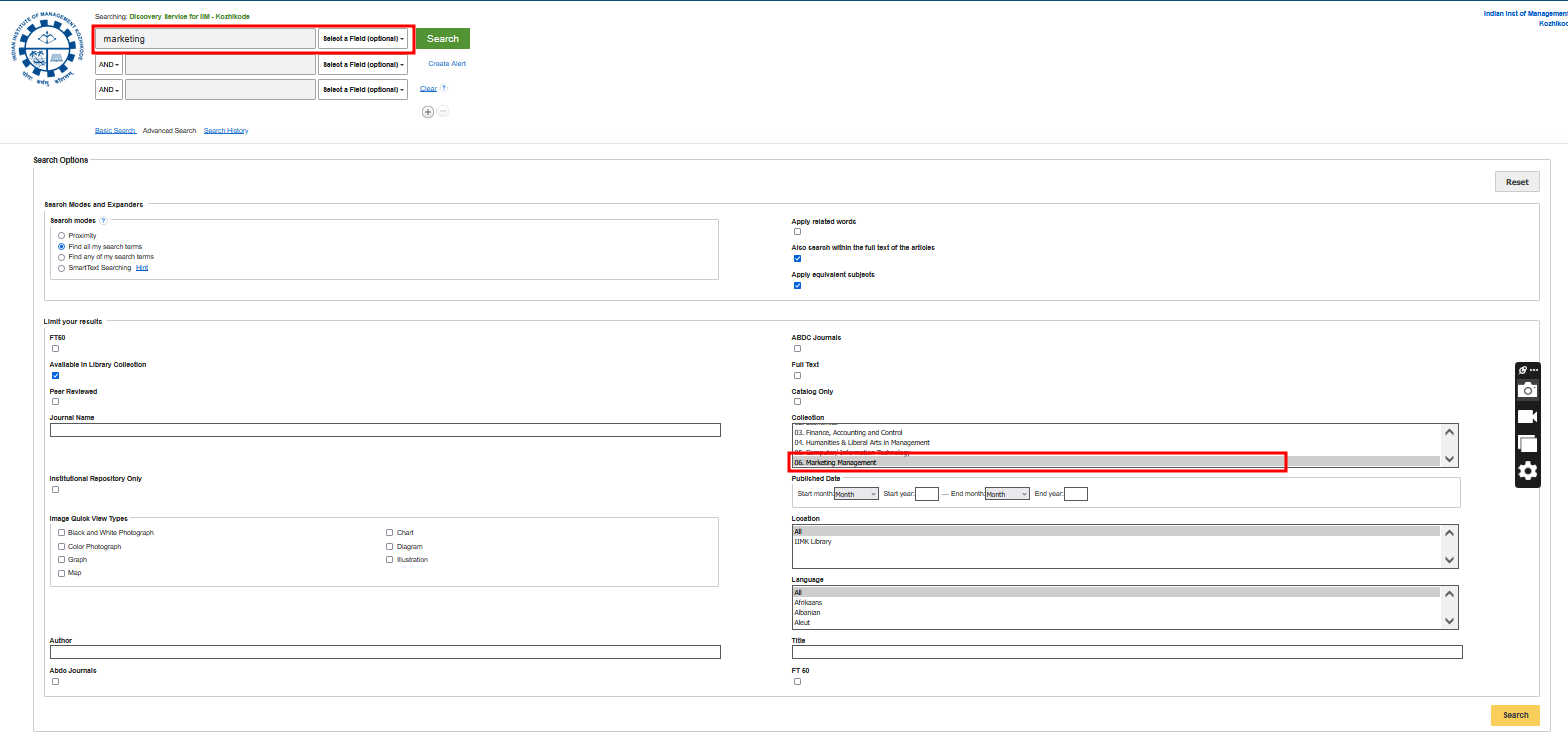Click the Journal Name input field

coord(385,430)
